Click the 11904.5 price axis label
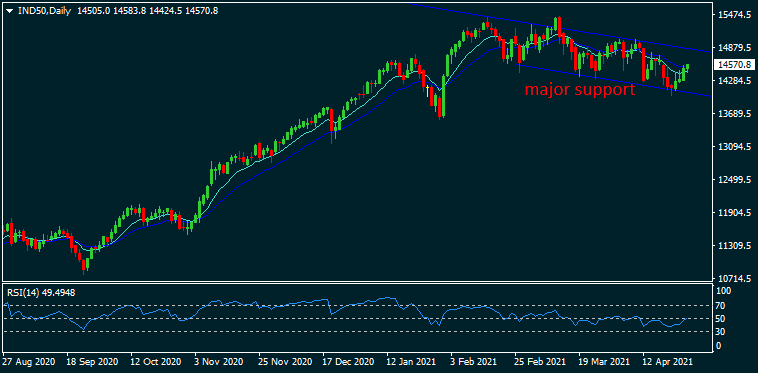 tap(734, 213)
